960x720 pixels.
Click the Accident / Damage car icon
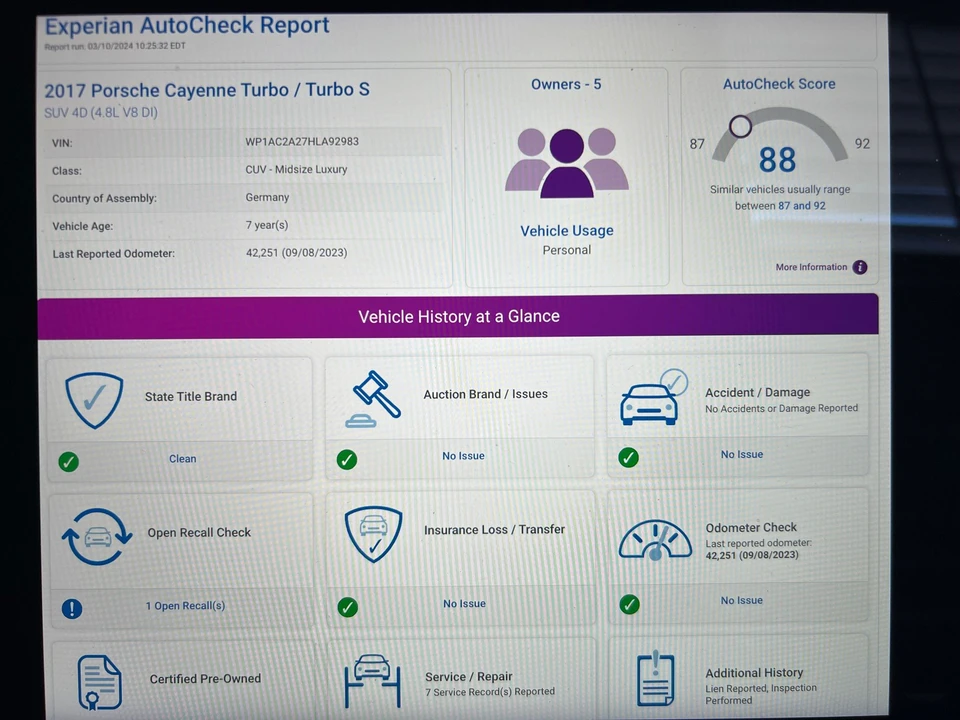(654, 397)
